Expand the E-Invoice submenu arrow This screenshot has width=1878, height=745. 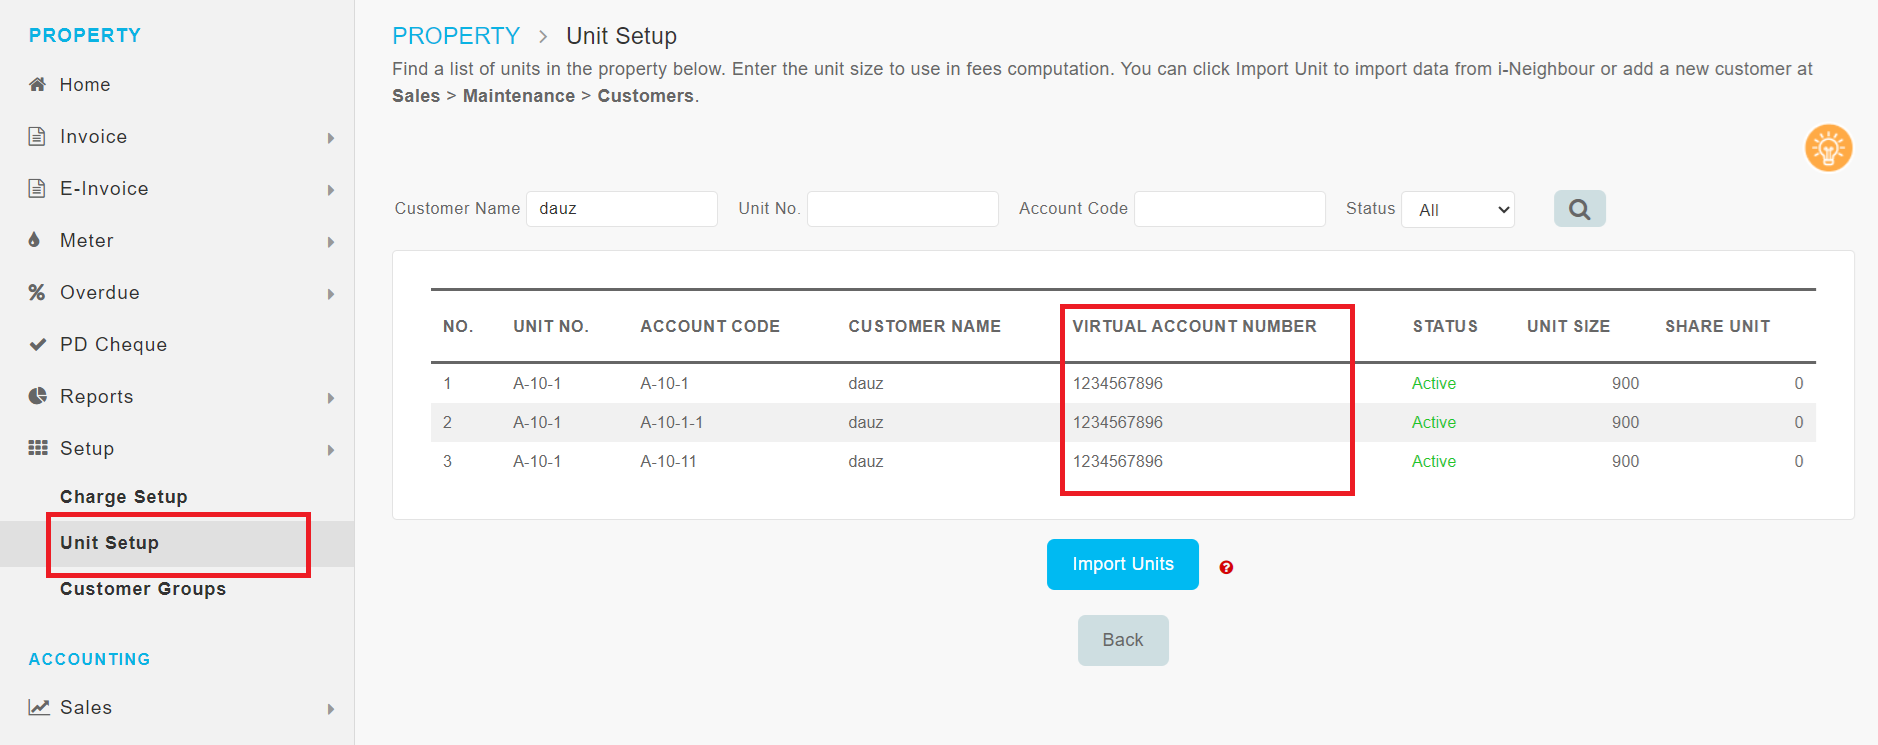click(330, 190)
